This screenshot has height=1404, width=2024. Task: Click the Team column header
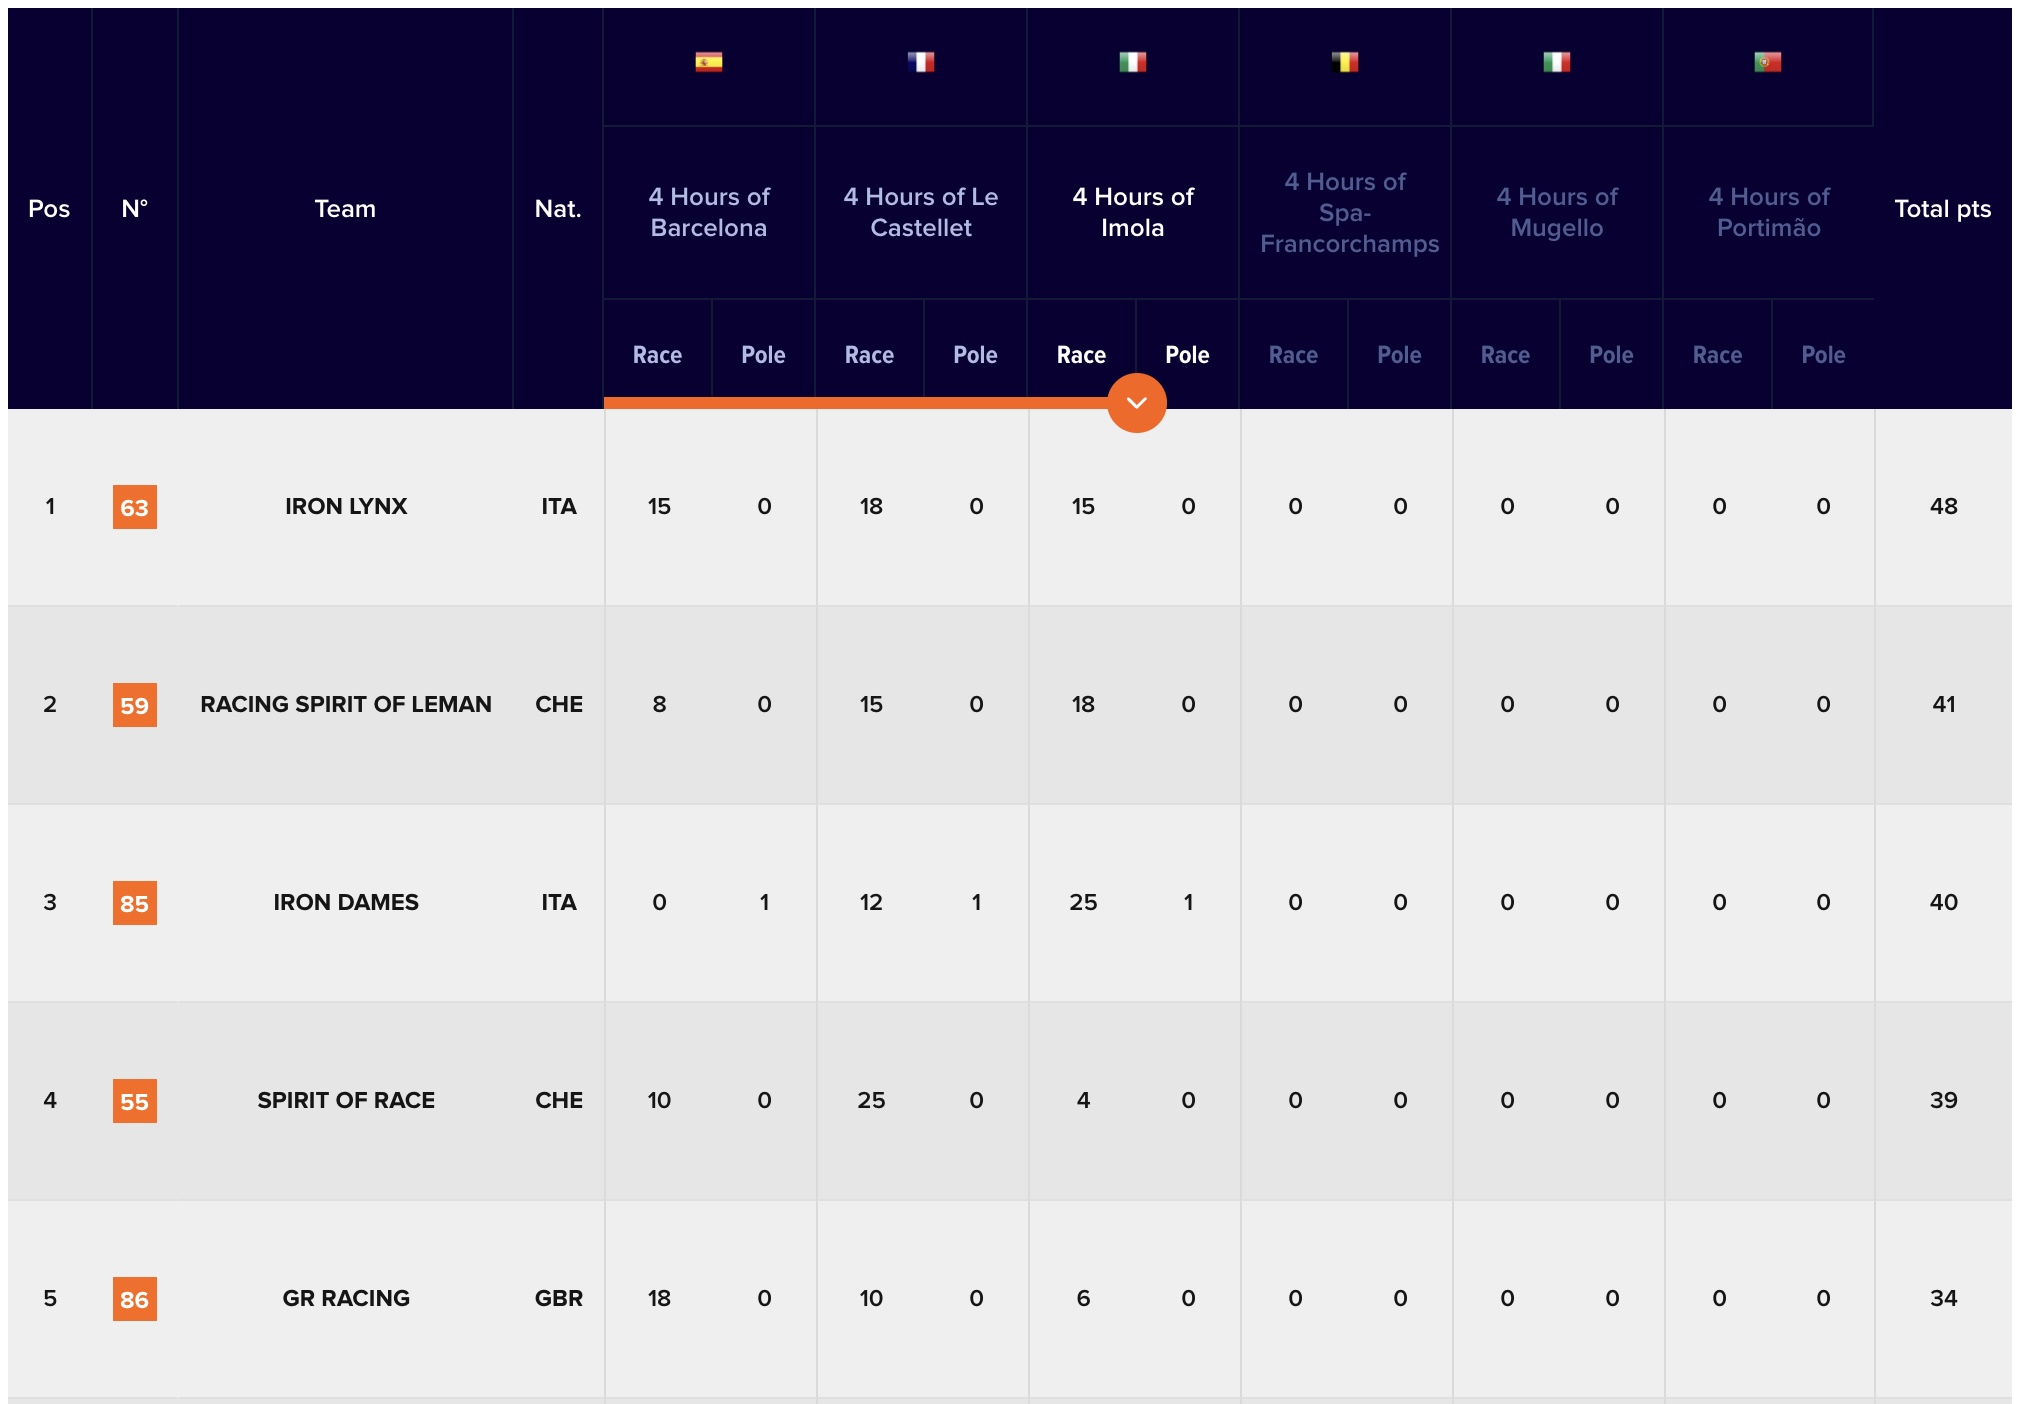(345, 209)
